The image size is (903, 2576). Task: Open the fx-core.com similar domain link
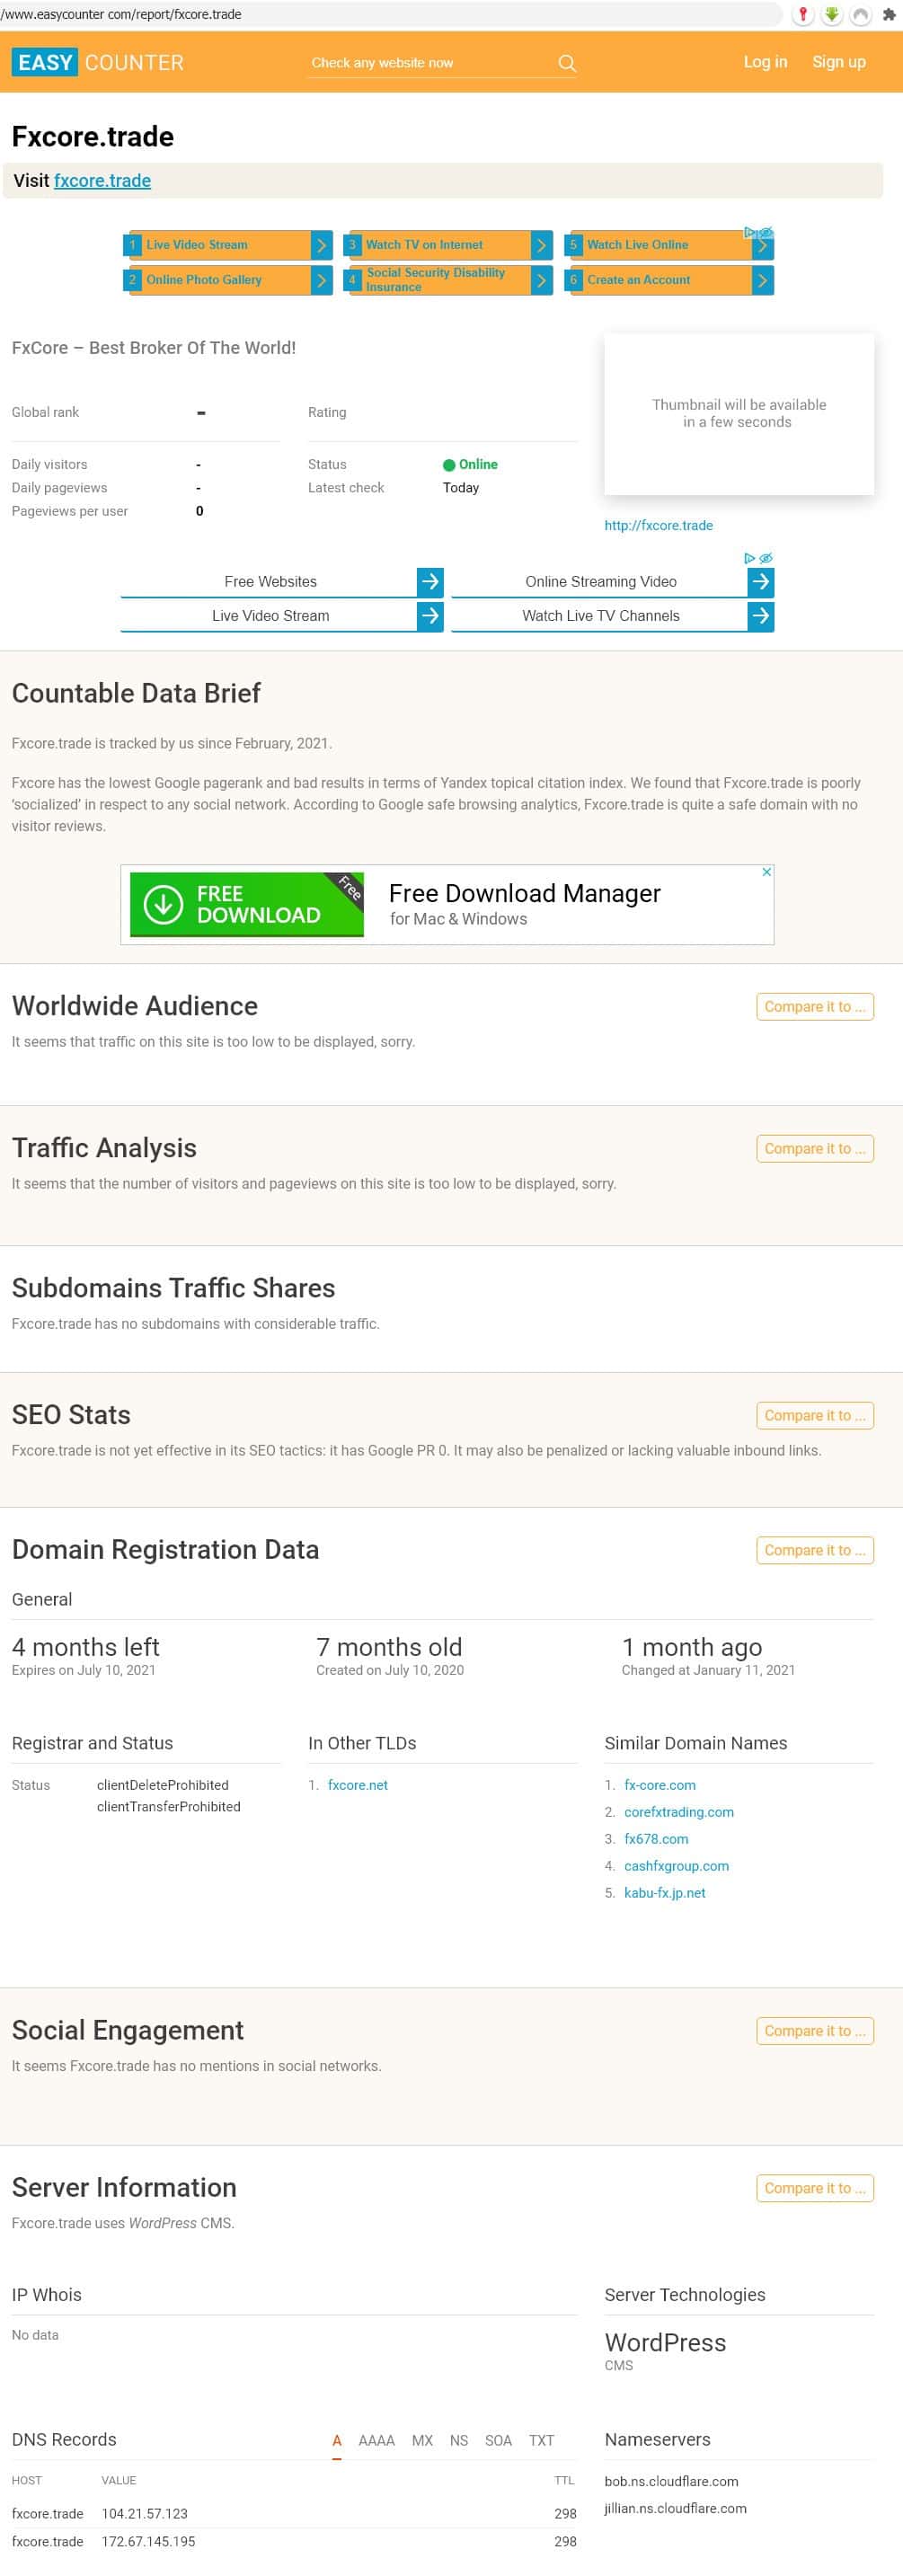pos(660,1785)
